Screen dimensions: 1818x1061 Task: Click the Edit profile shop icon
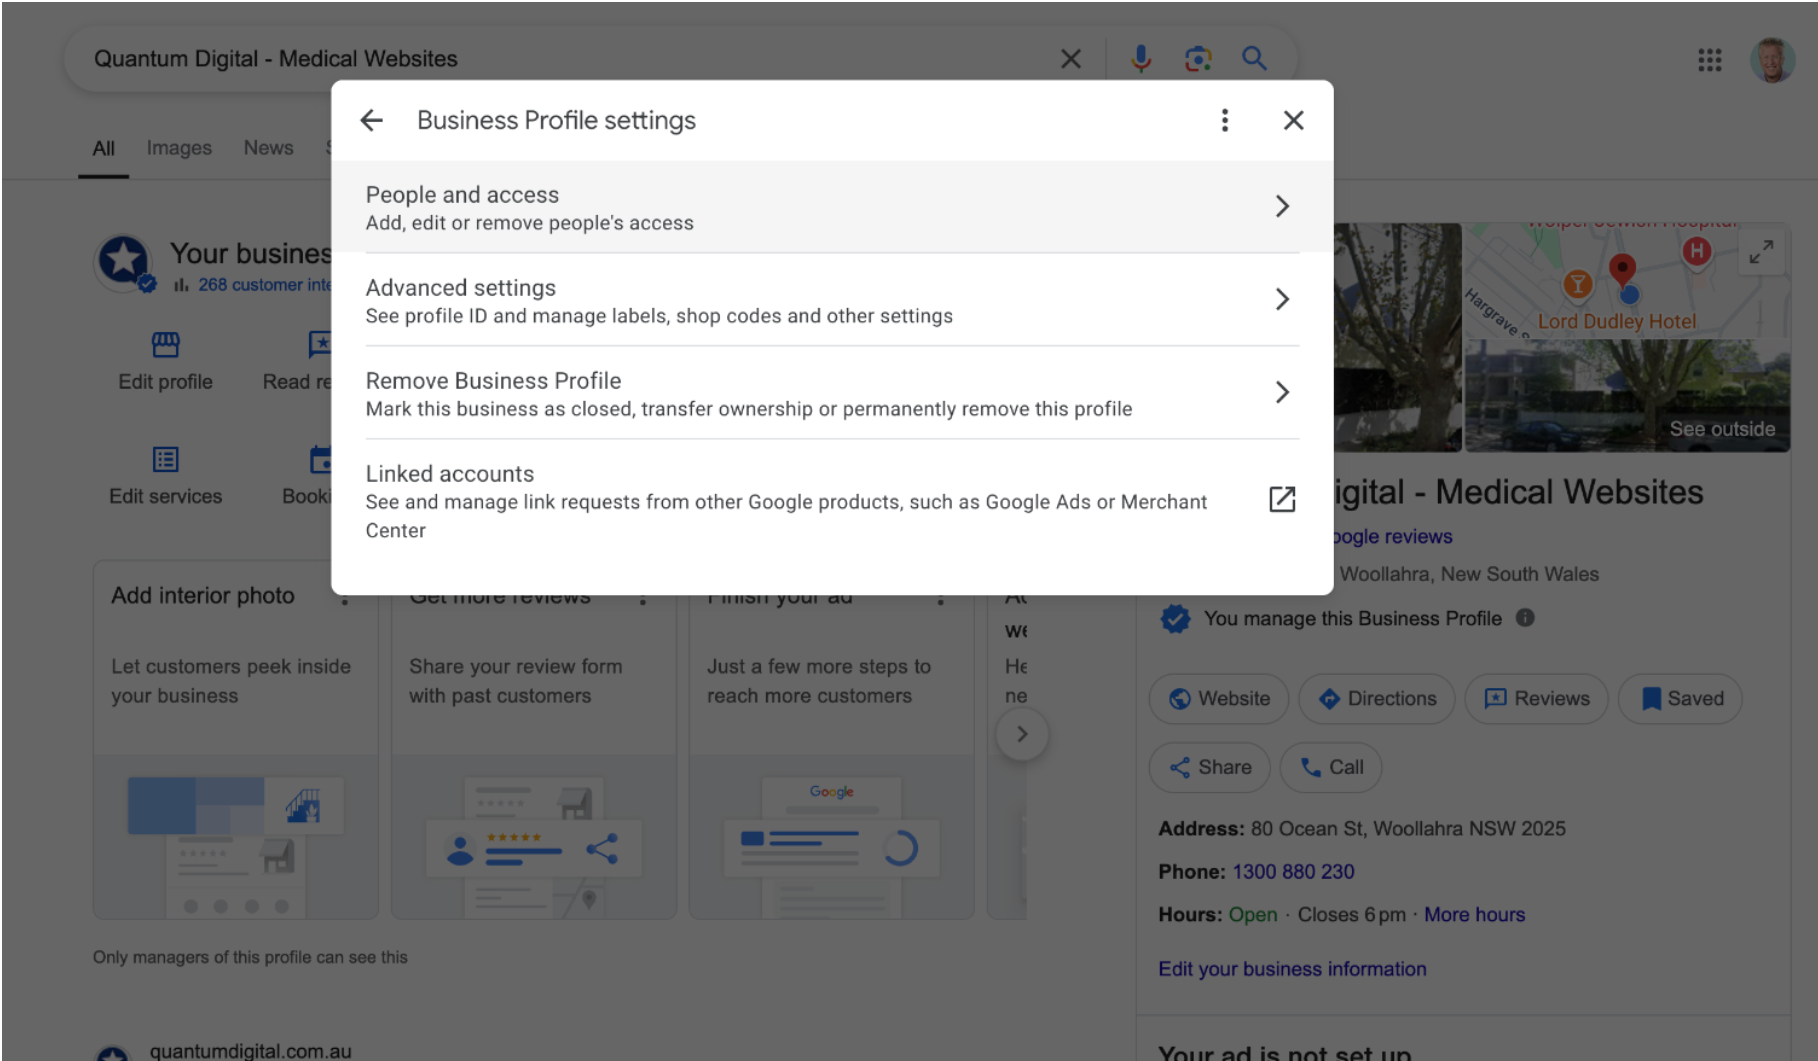coord(165,345)
